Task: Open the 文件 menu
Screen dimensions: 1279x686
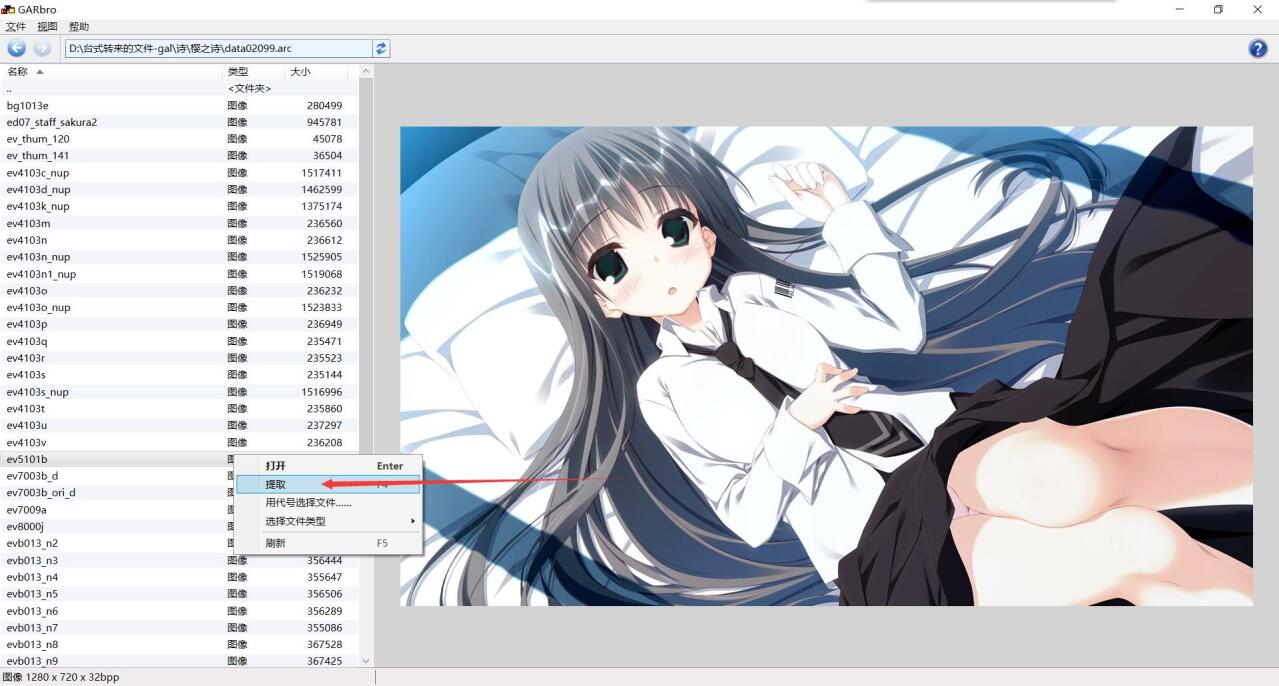Action: click(x=16, y=27)
